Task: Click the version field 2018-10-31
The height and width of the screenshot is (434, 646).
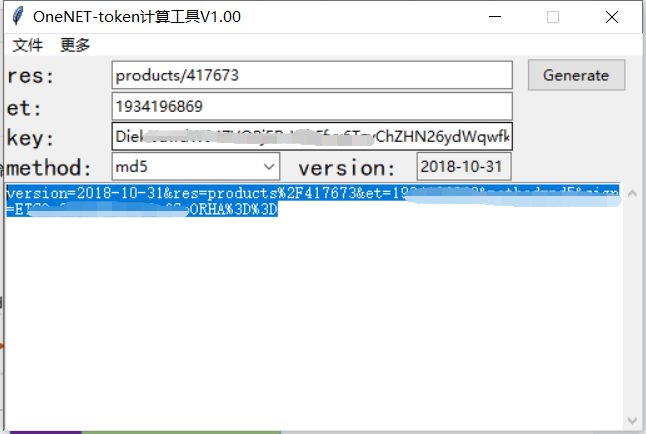Action: click(464, 167)
